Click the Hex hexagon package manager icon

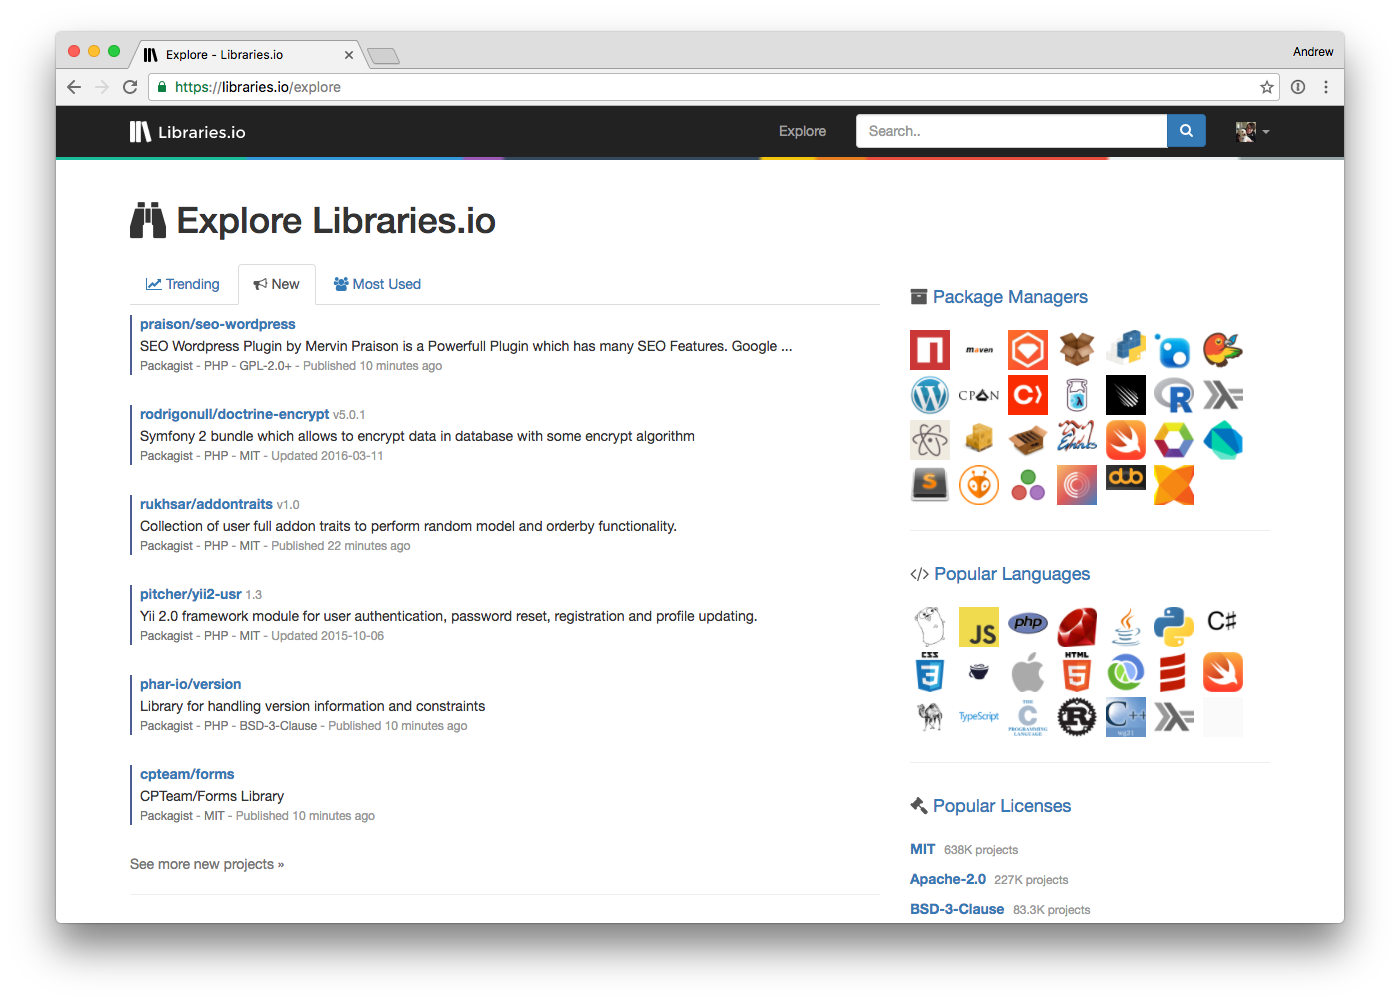coord(1174,440)
